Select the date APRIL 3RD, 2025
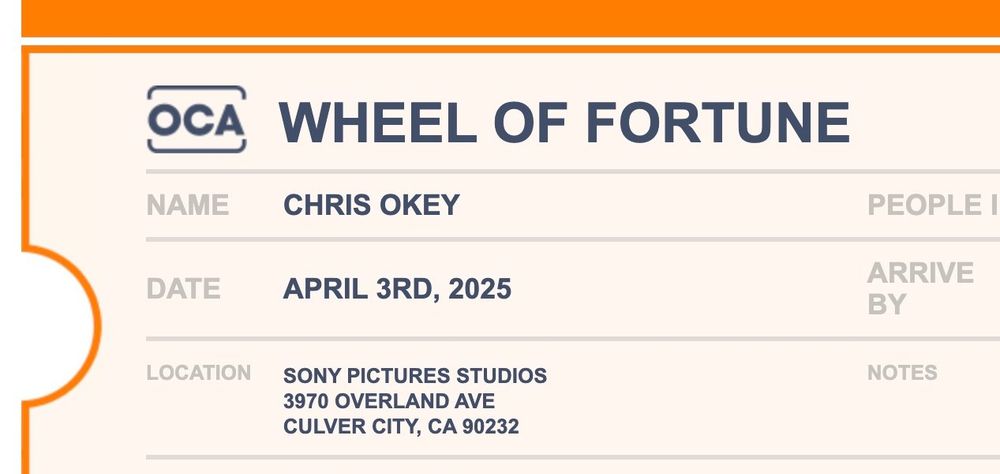The width and height of the screenshot is (1000, 474). 397,289
